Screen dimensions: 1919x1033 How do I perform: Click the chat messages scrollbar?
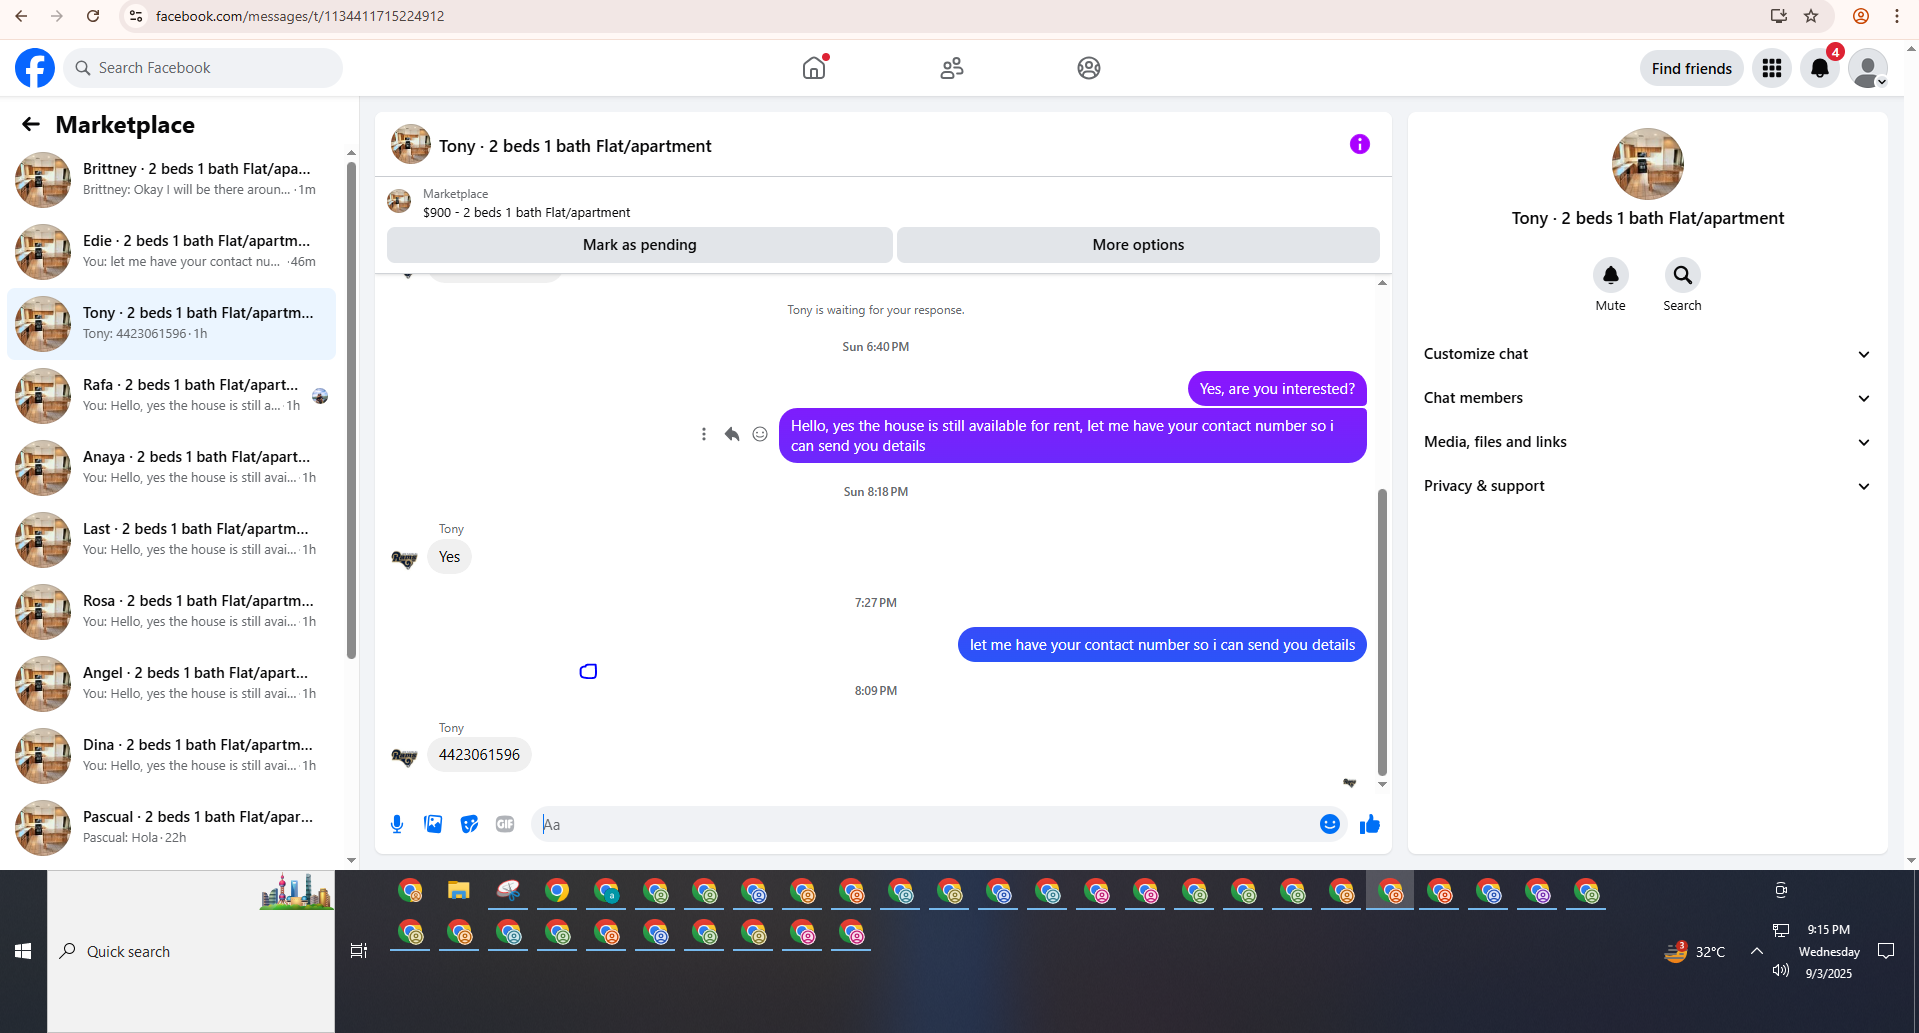[1382, 632]
